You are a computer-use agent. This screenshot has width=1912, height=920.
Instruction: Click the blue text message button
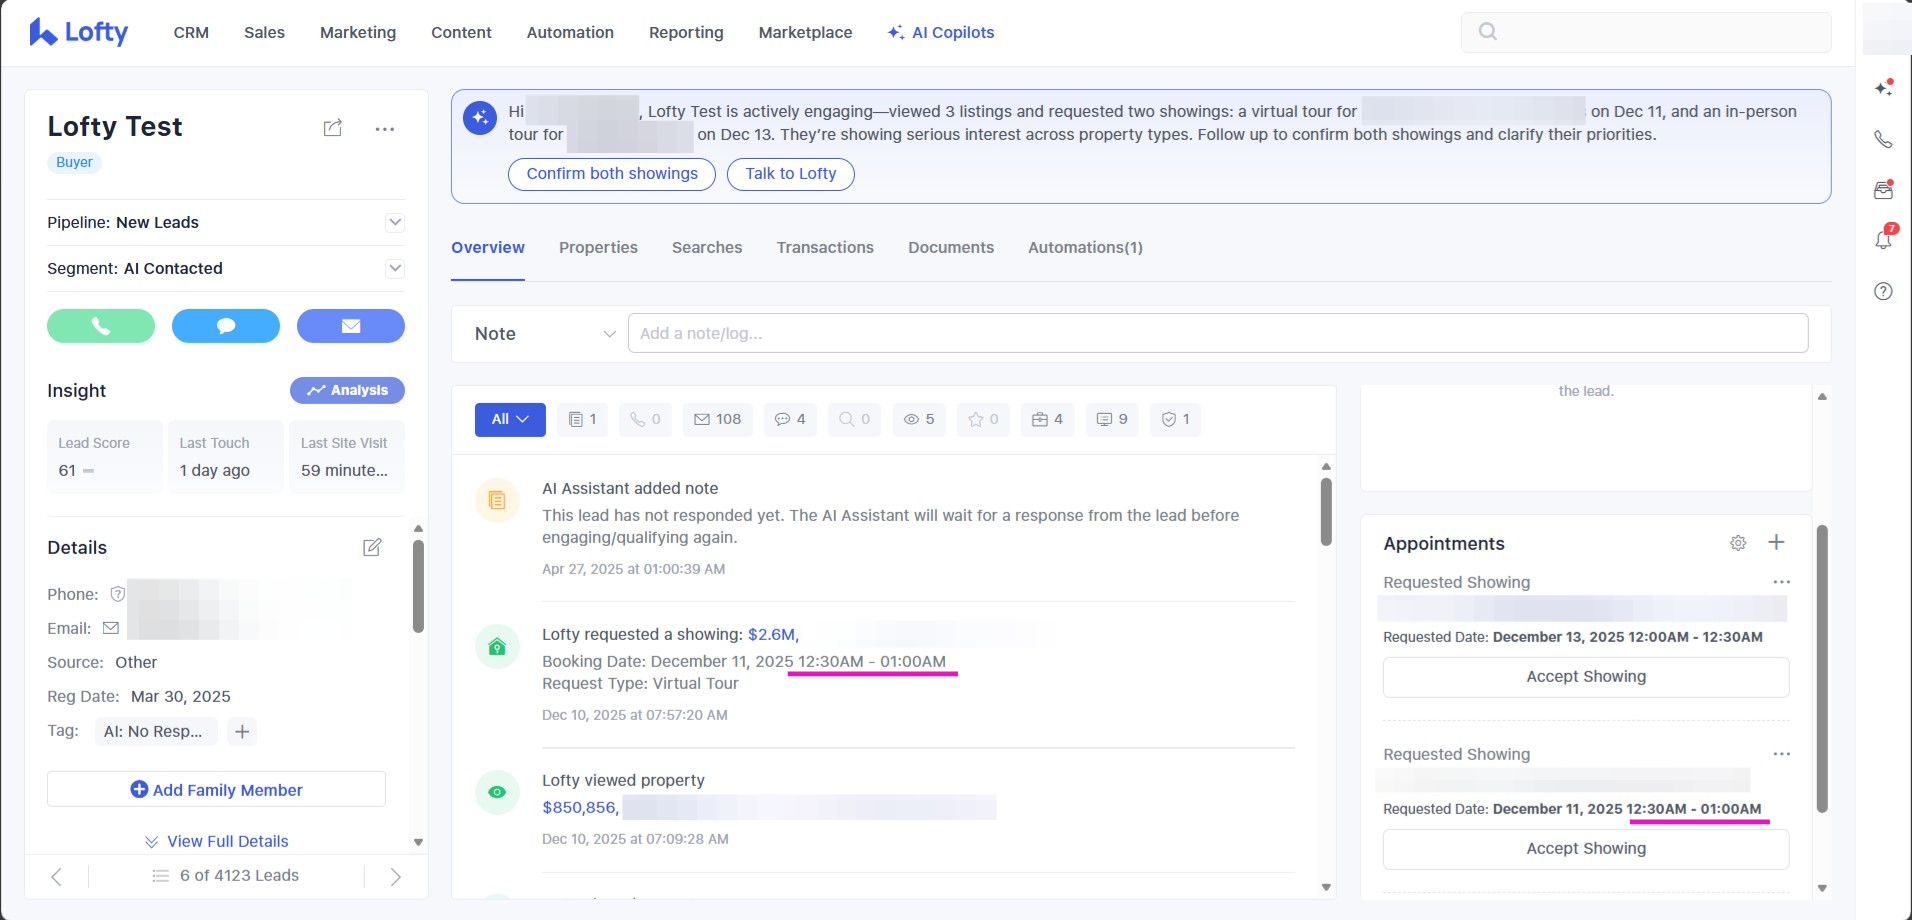tap(226, 326)
